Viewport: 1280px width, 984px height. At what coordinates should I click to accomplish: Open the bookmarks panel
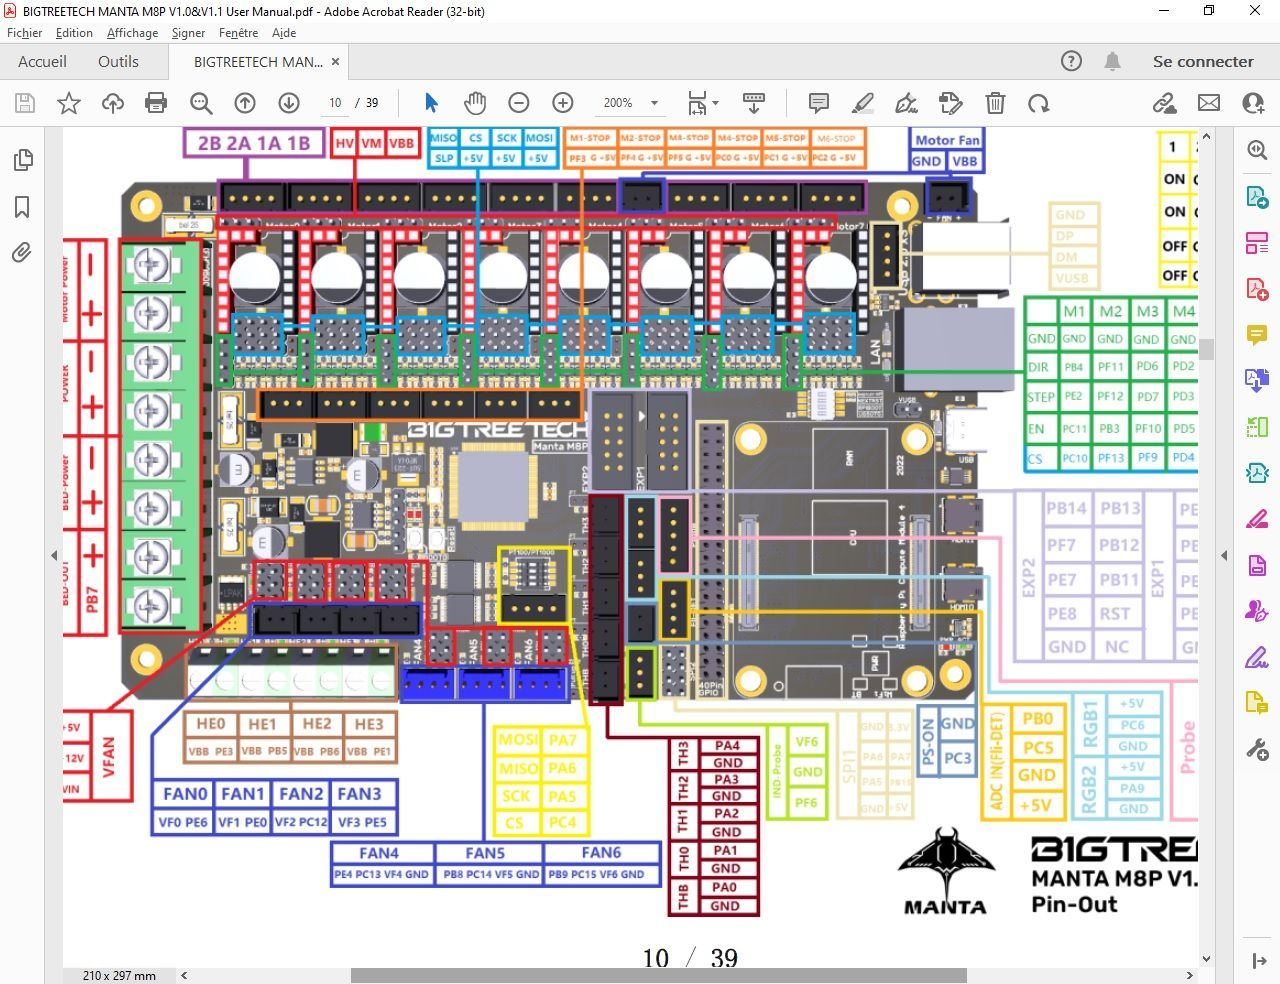click(x=22, y=207)
